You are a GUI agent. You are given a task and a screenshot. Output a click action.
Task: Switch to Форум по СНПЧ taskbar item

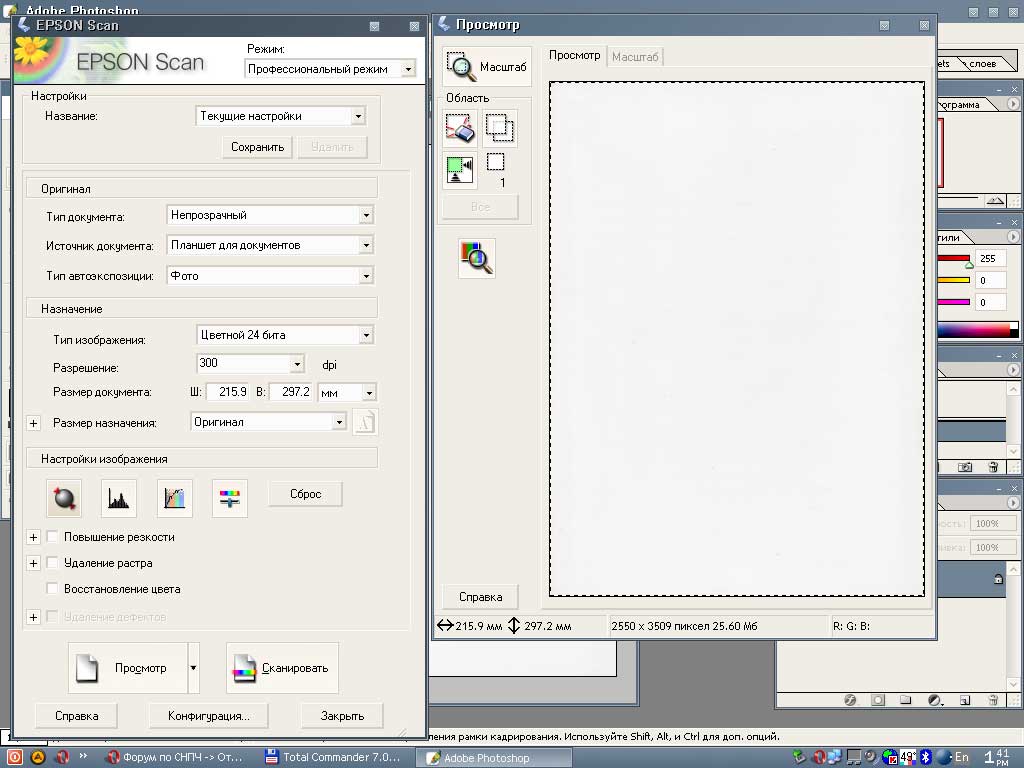(x=176, y=758)
